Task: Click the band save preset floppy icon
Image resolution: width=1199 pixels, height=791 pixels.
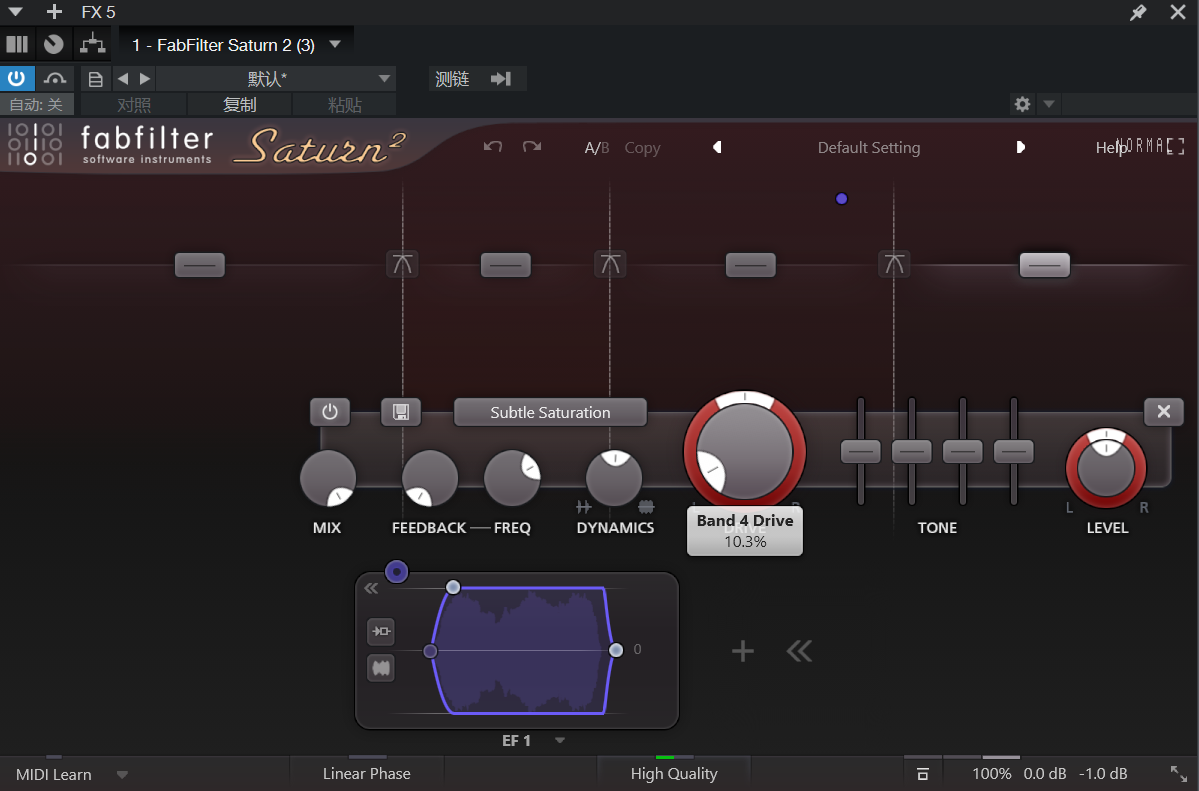Action: pyautogui.click(x=401, y=412)
